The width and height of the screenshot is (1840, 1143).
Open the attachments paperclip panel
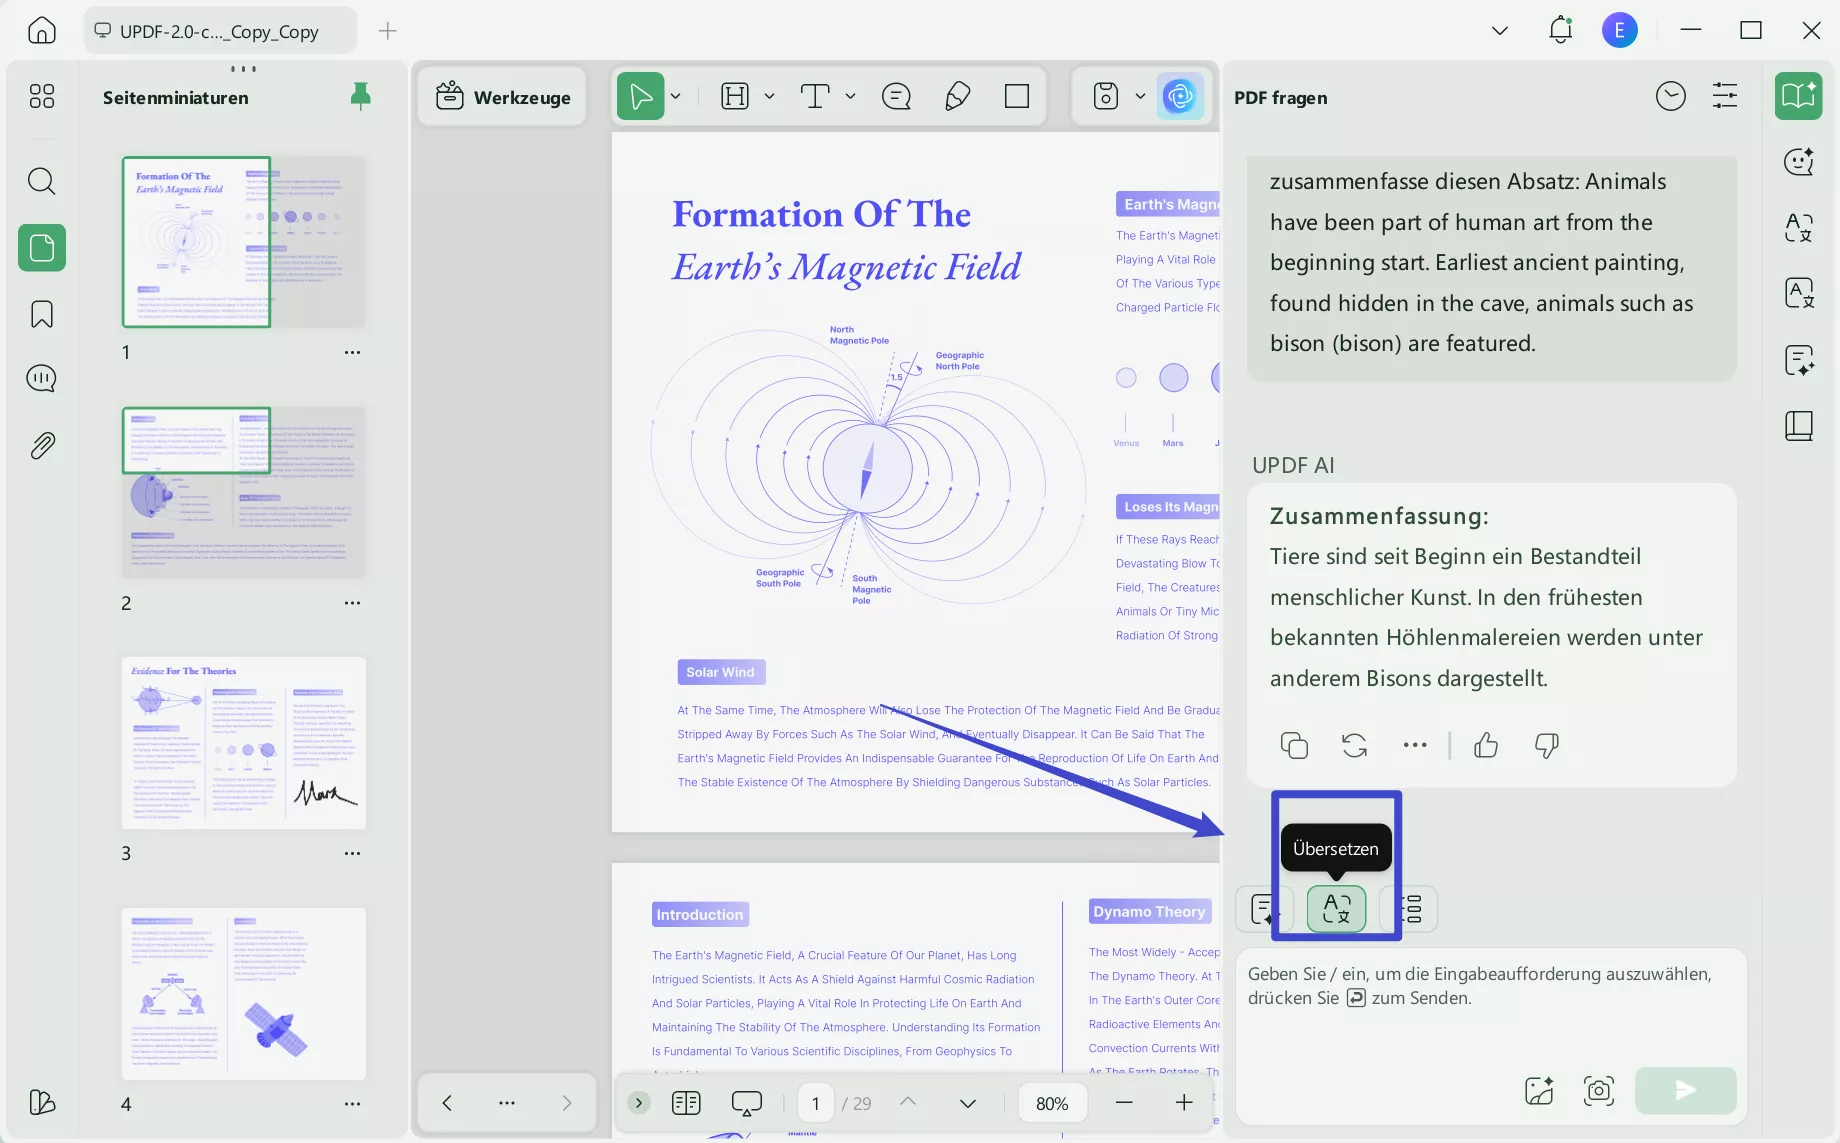point(42,445)
